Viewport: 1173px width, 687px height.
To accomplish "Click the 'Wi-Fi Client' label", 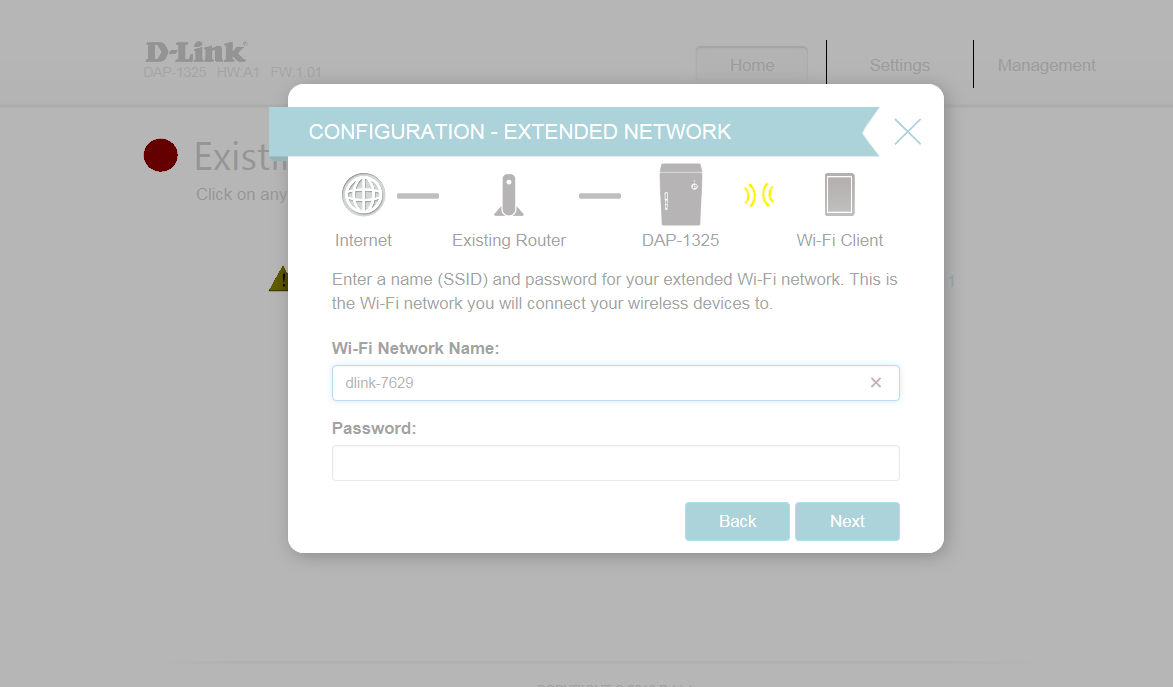I will (839, 240).
